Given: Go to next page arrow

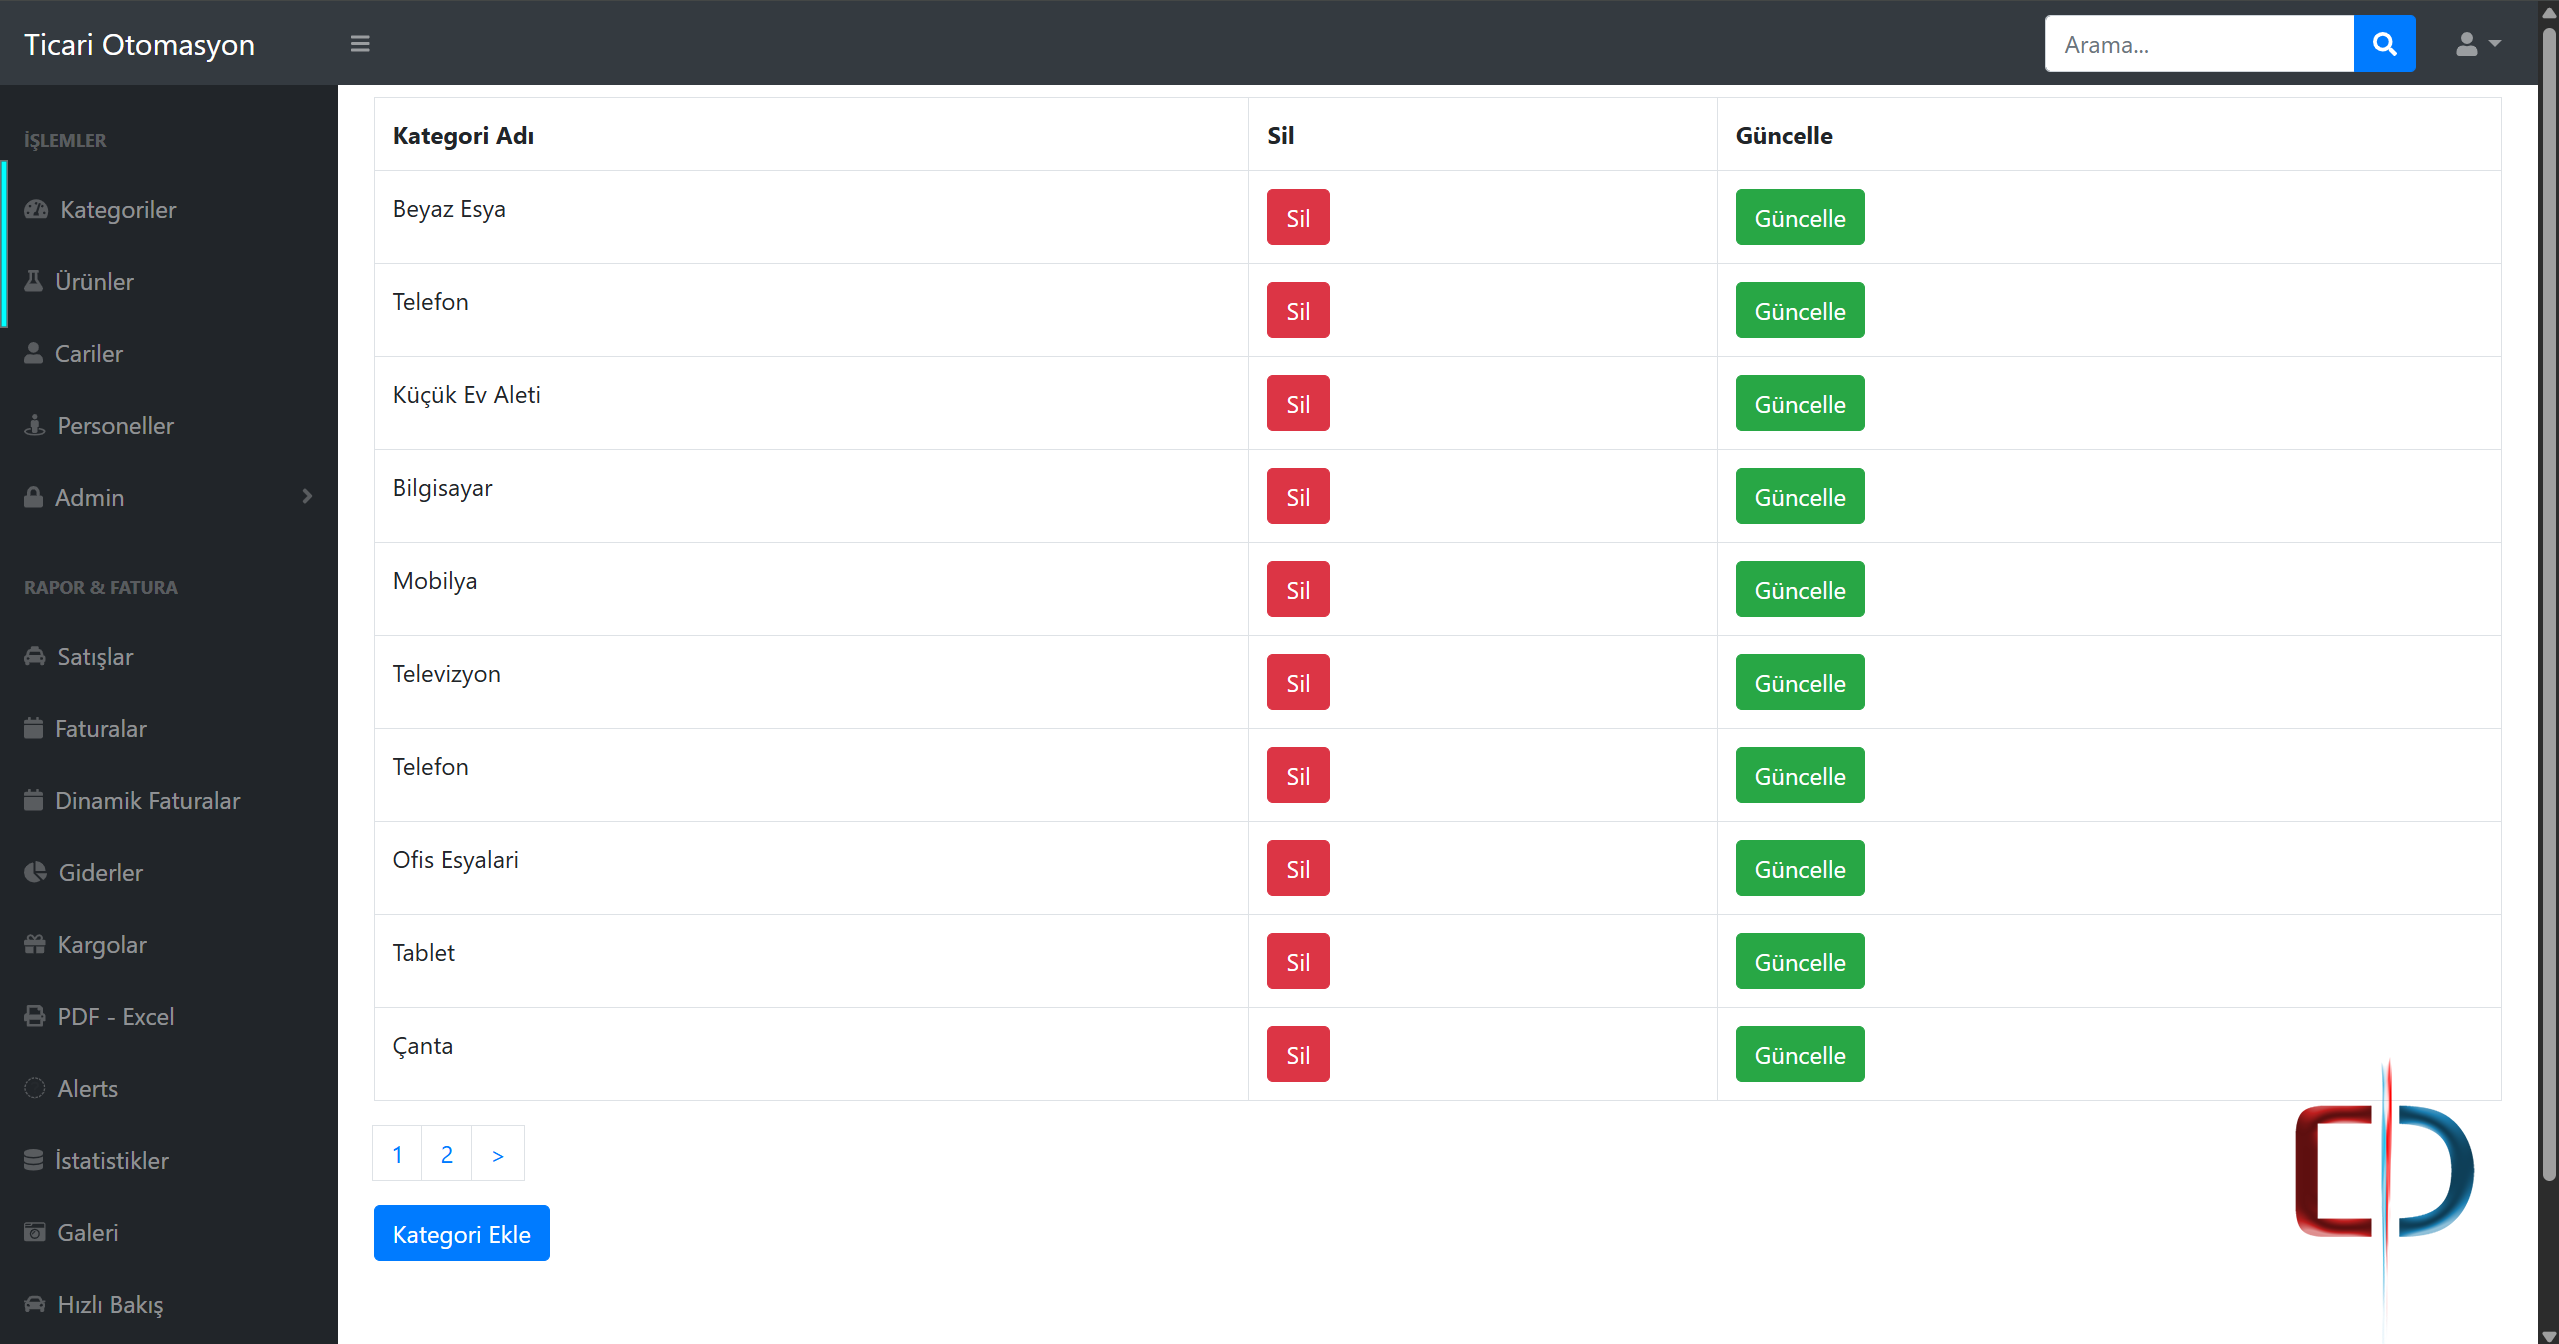Looking at the screenshot, I should (497, 1154).
